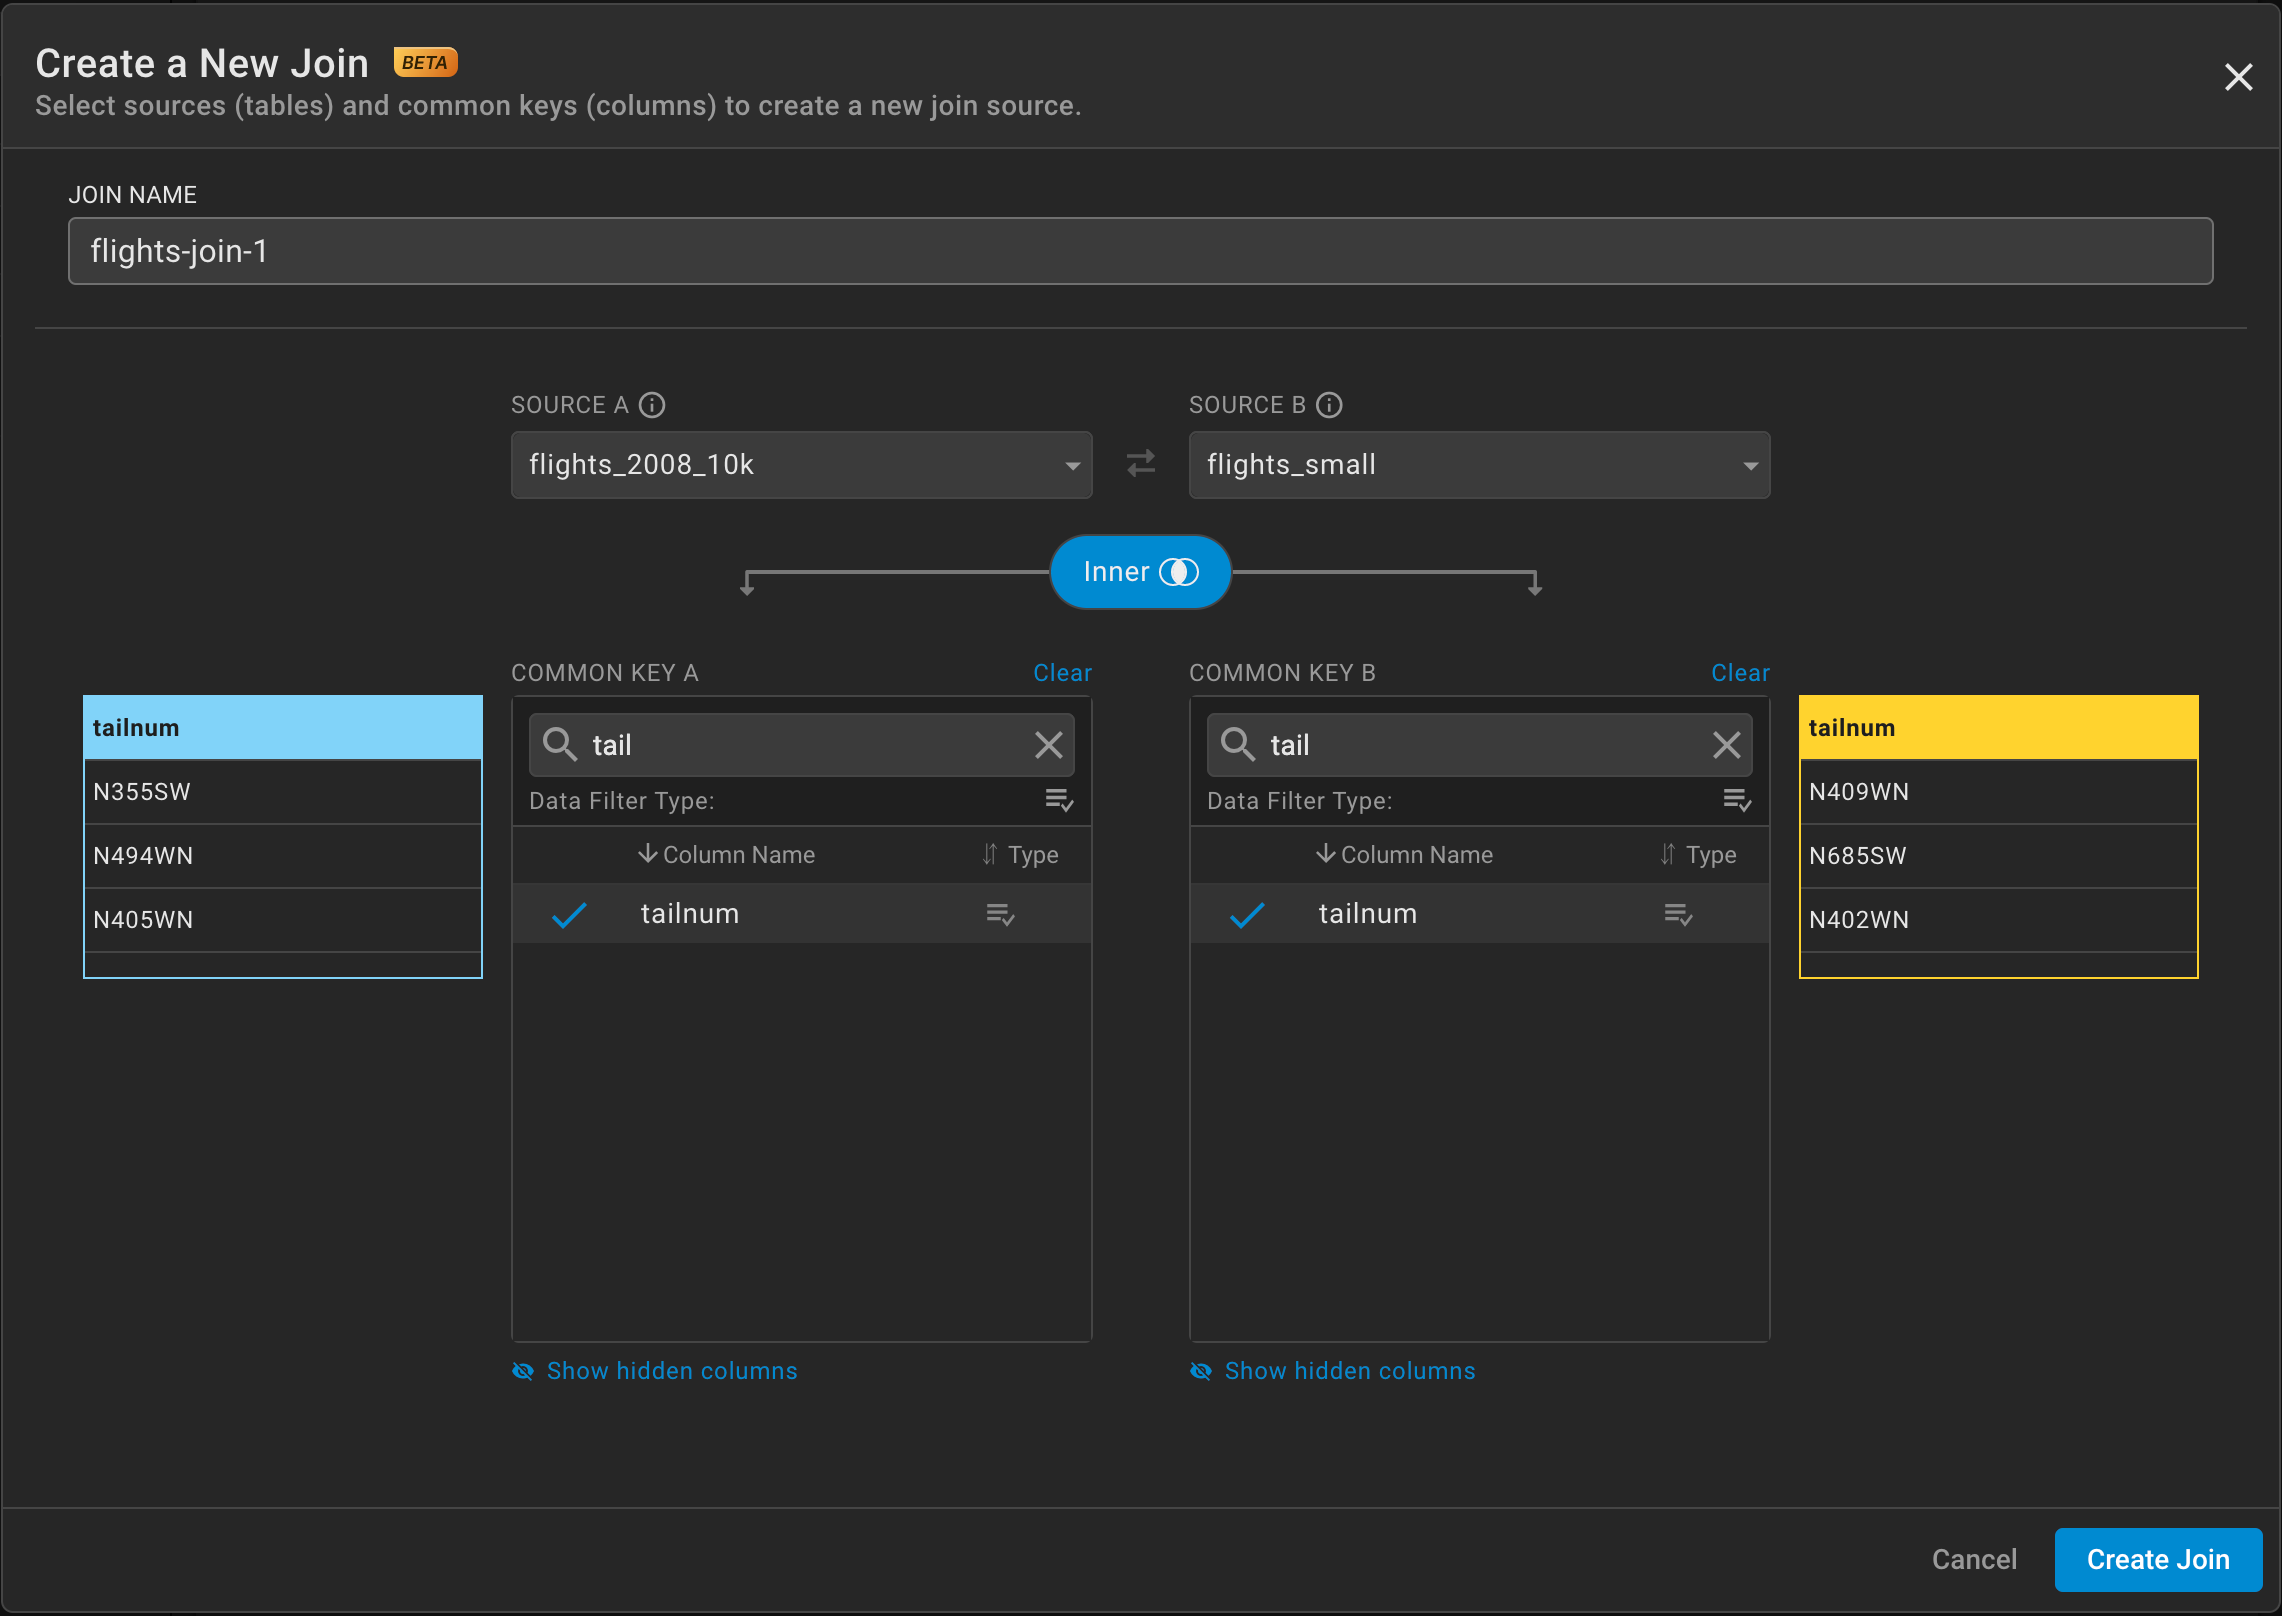Open the Source B flights_small dropdown
Viewport: 2282px width, 1616px height.
pos(1479,465)
